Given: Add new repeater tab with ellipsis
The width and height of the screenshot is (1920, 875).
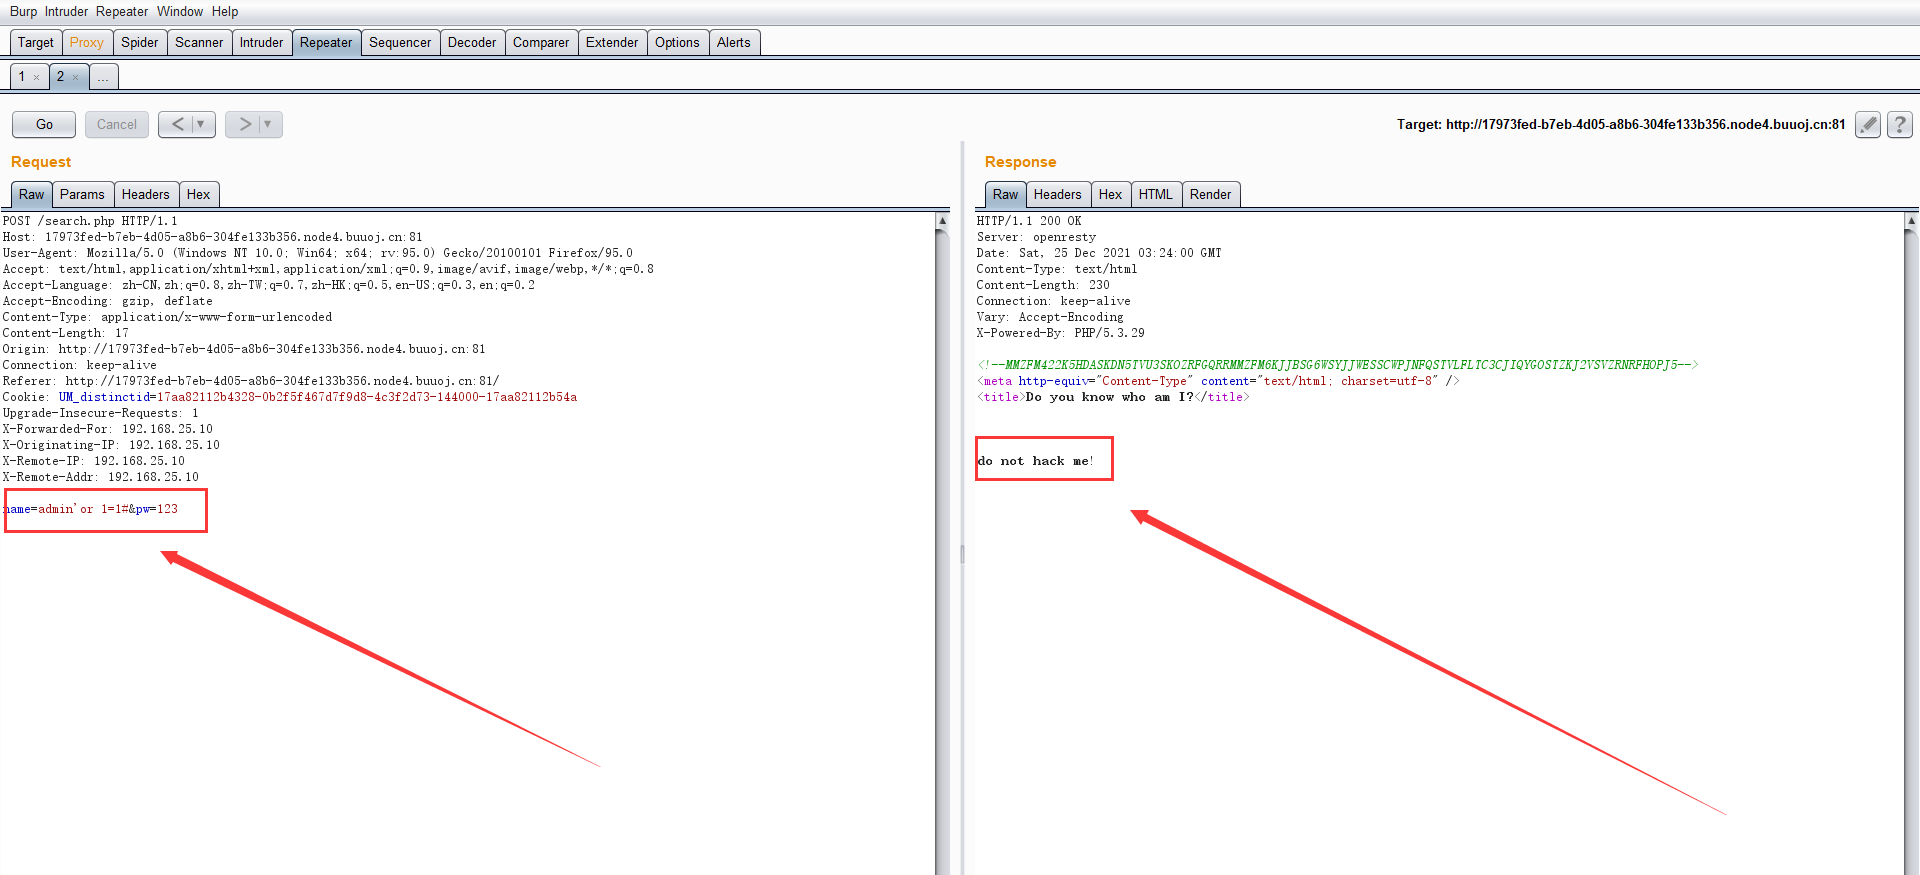Looking at the screenshot, I should pyautogui.click(x=104, y=77).
